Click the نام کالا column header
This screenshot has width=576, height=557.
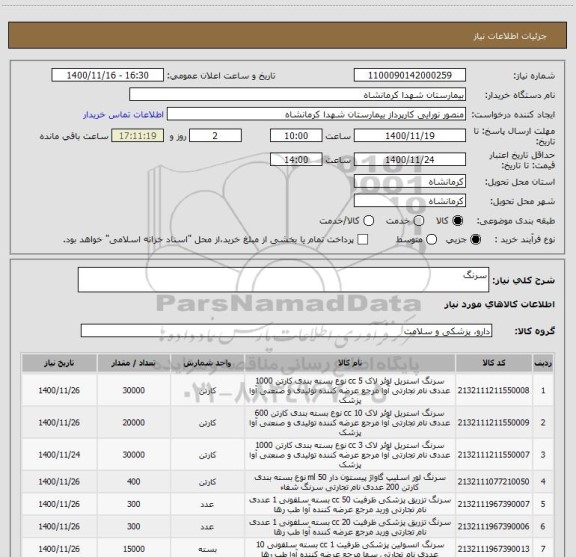[350, 363]
